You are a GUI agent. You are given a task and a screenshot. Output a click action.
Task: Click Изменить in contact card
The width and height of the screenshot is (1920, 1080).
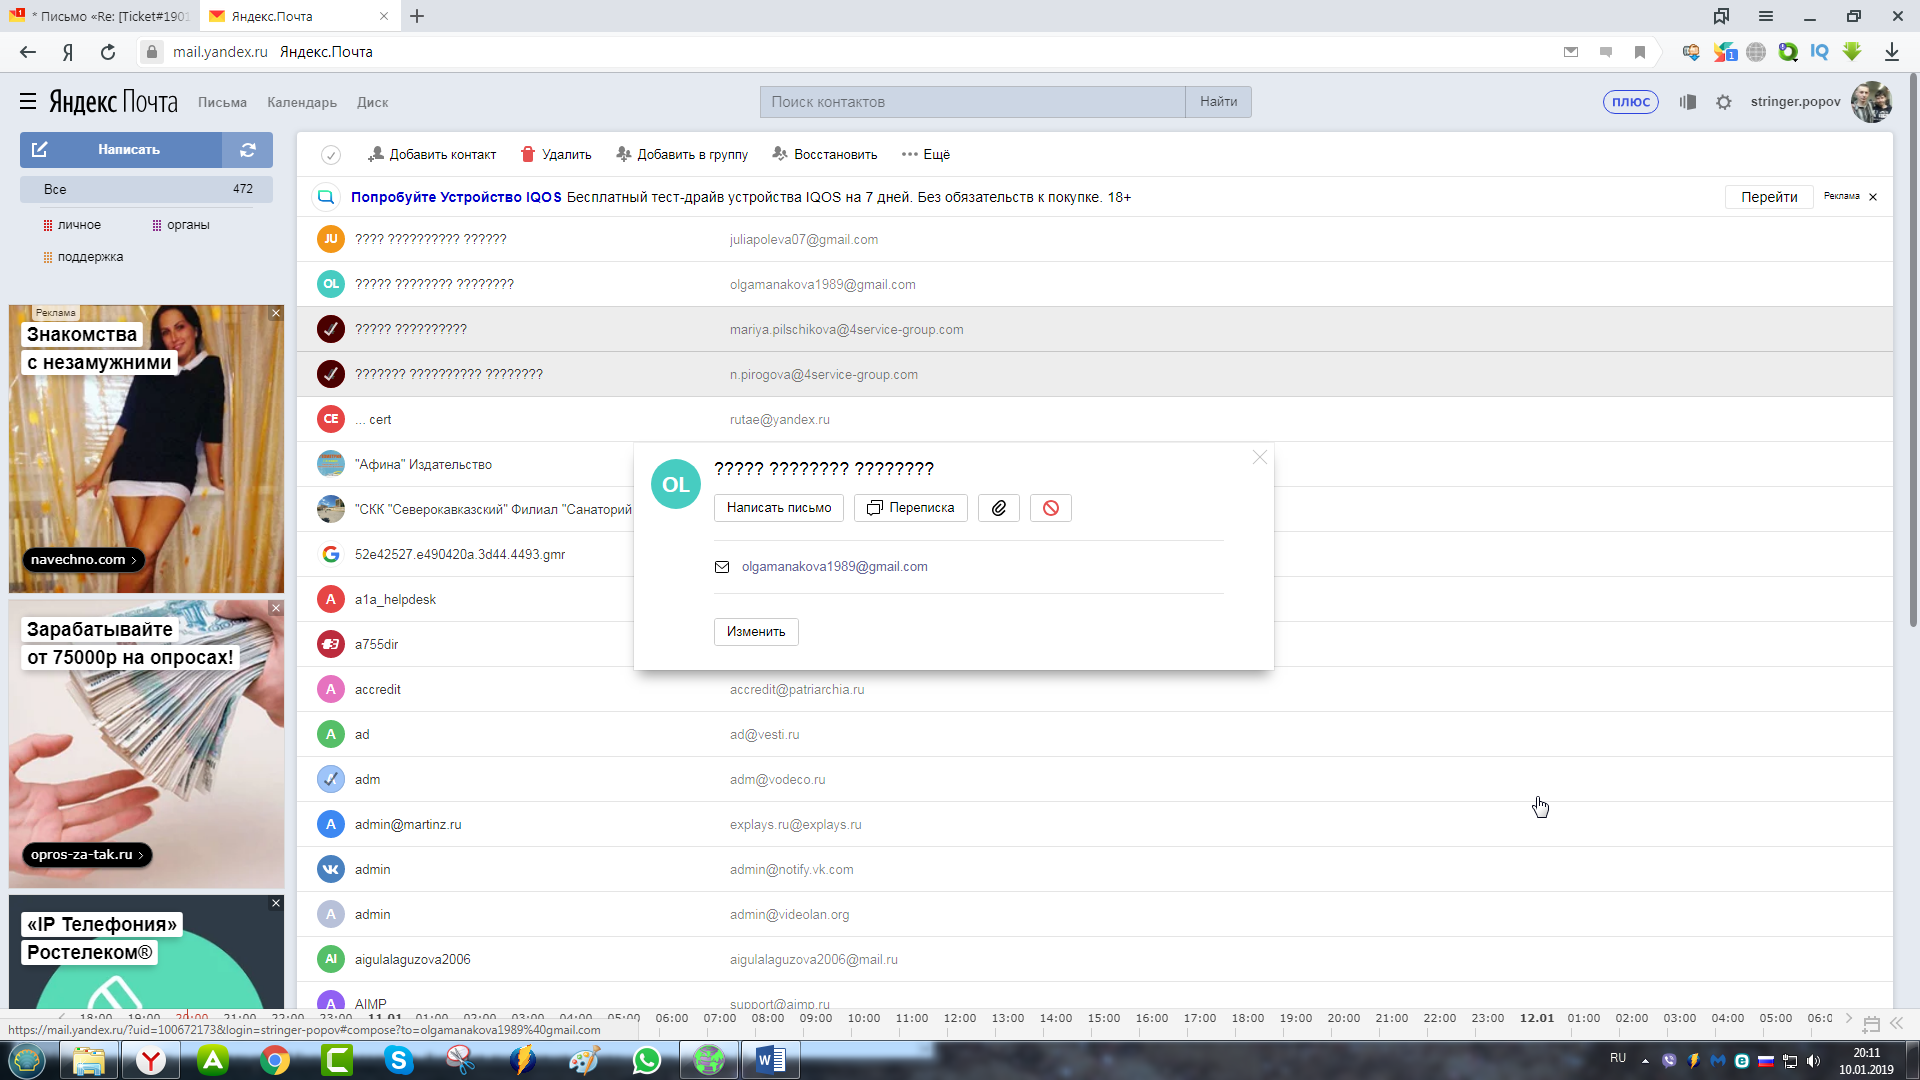756,632
